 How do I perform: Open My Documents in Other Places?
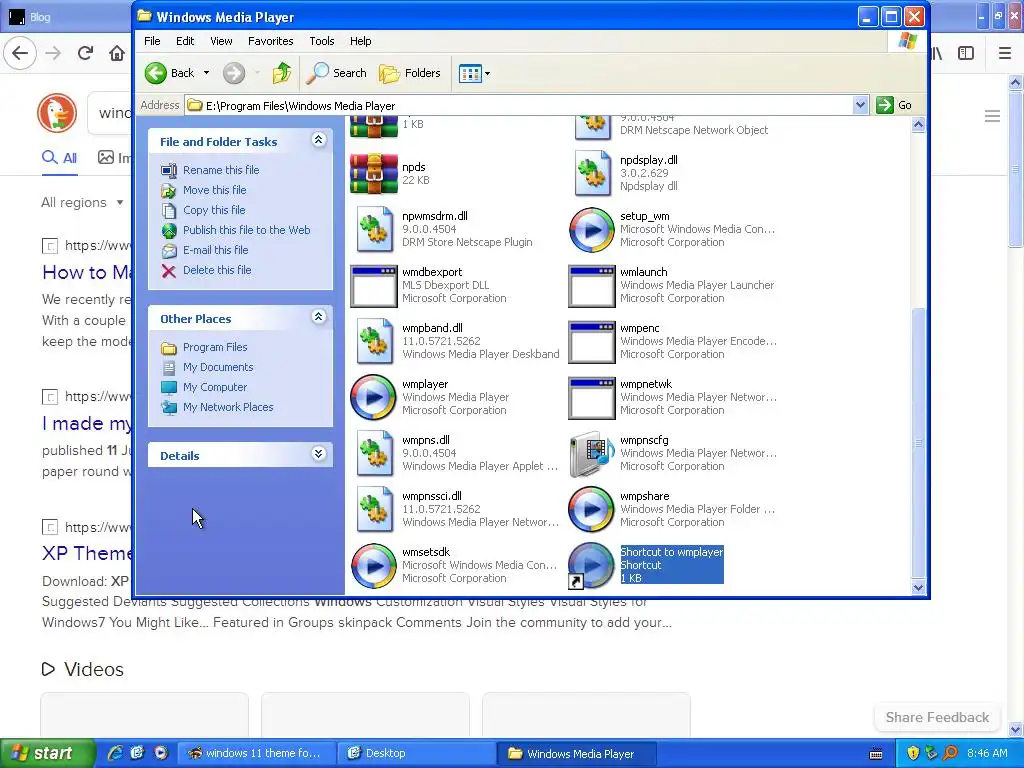click(x=217, y=367)
